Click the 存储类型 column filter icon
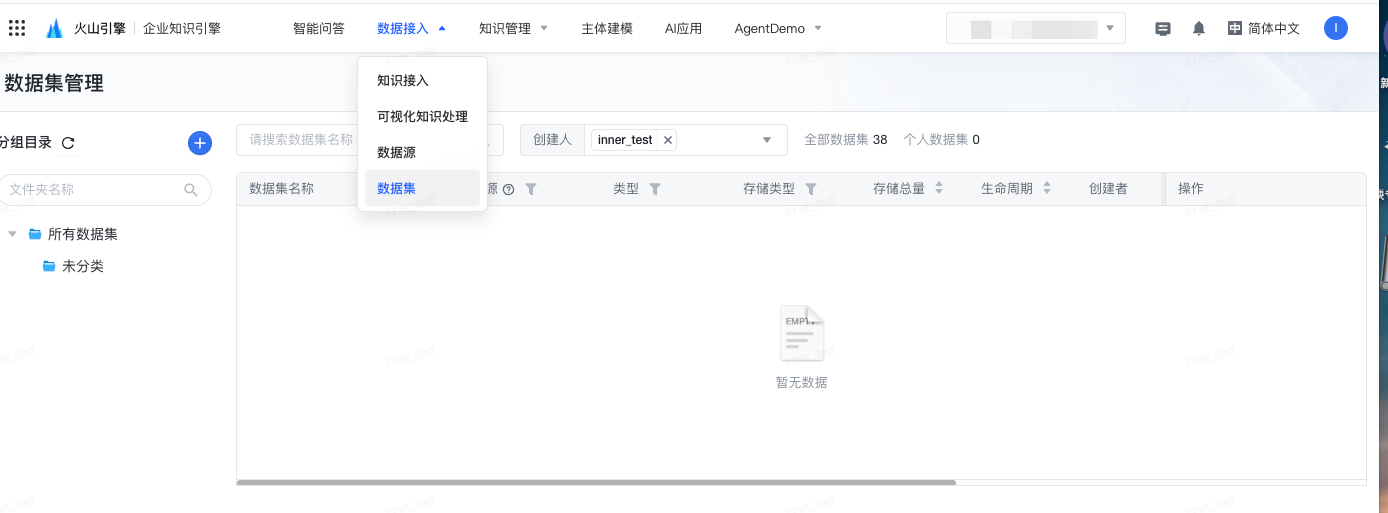The image size is (1388, 513). (811, 189)
